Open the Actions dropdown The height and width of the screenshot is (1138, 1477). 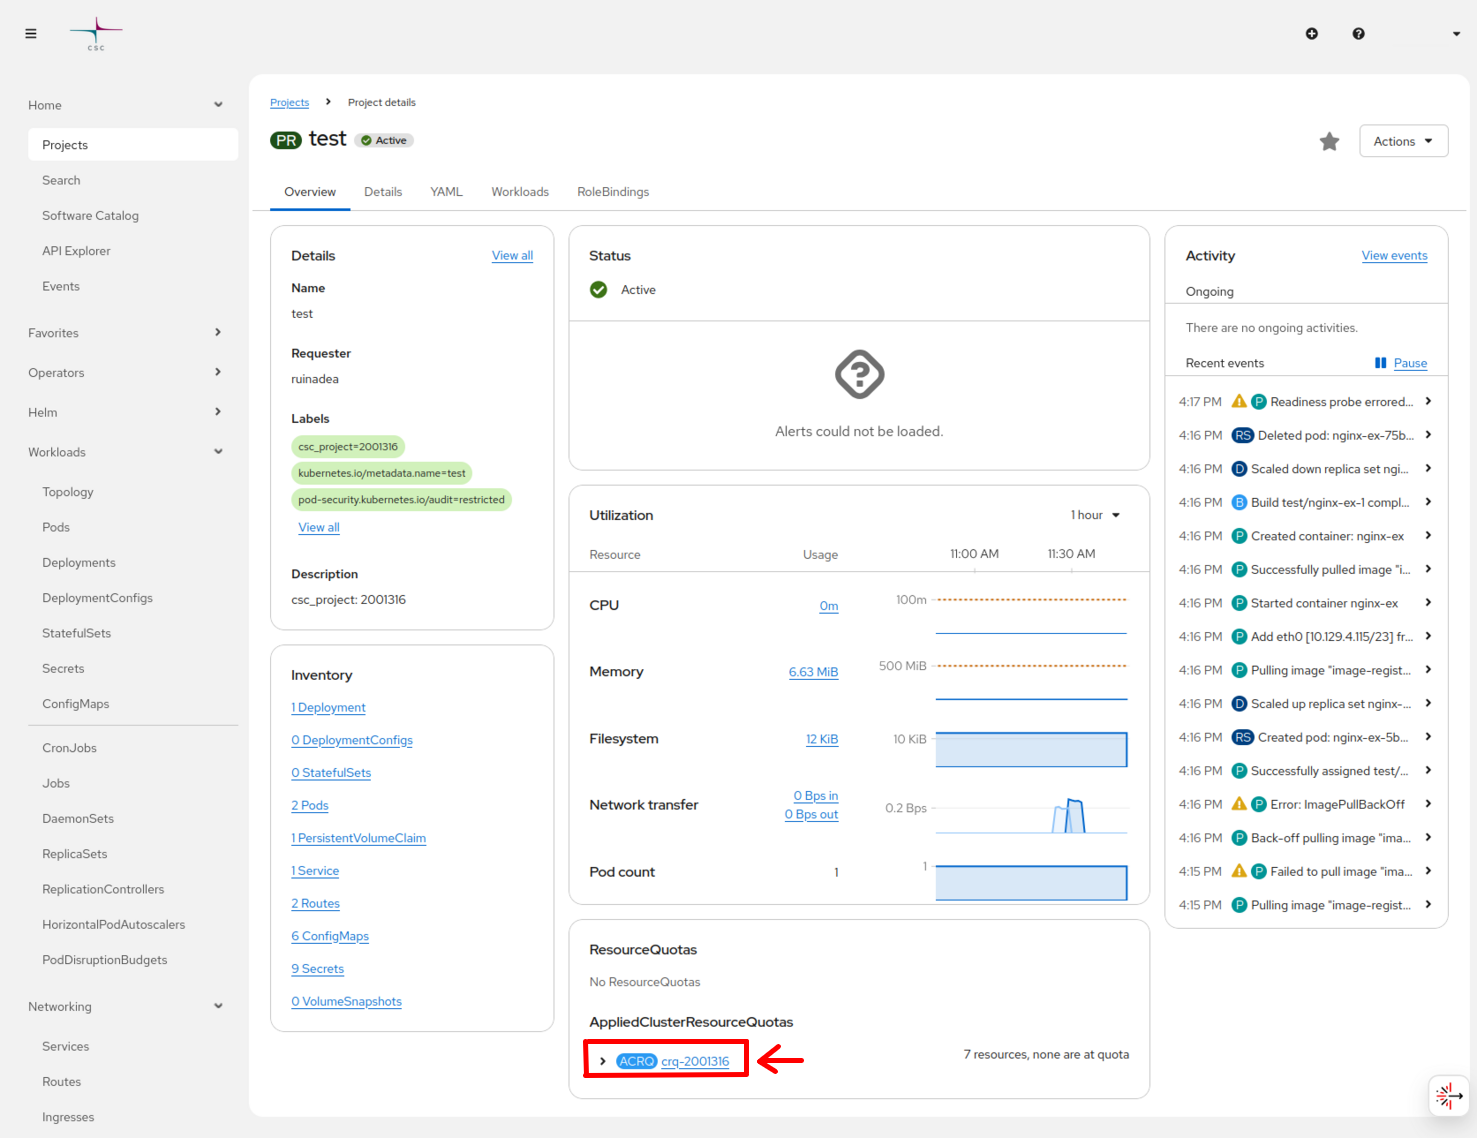point(1403,142)
